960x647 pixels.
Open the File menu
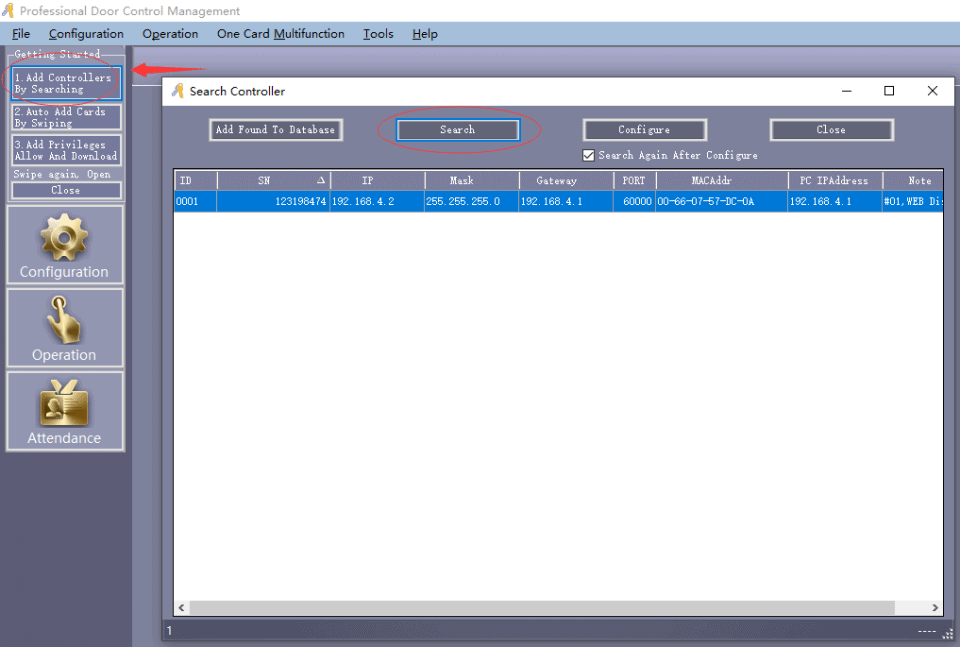(21, 34)
